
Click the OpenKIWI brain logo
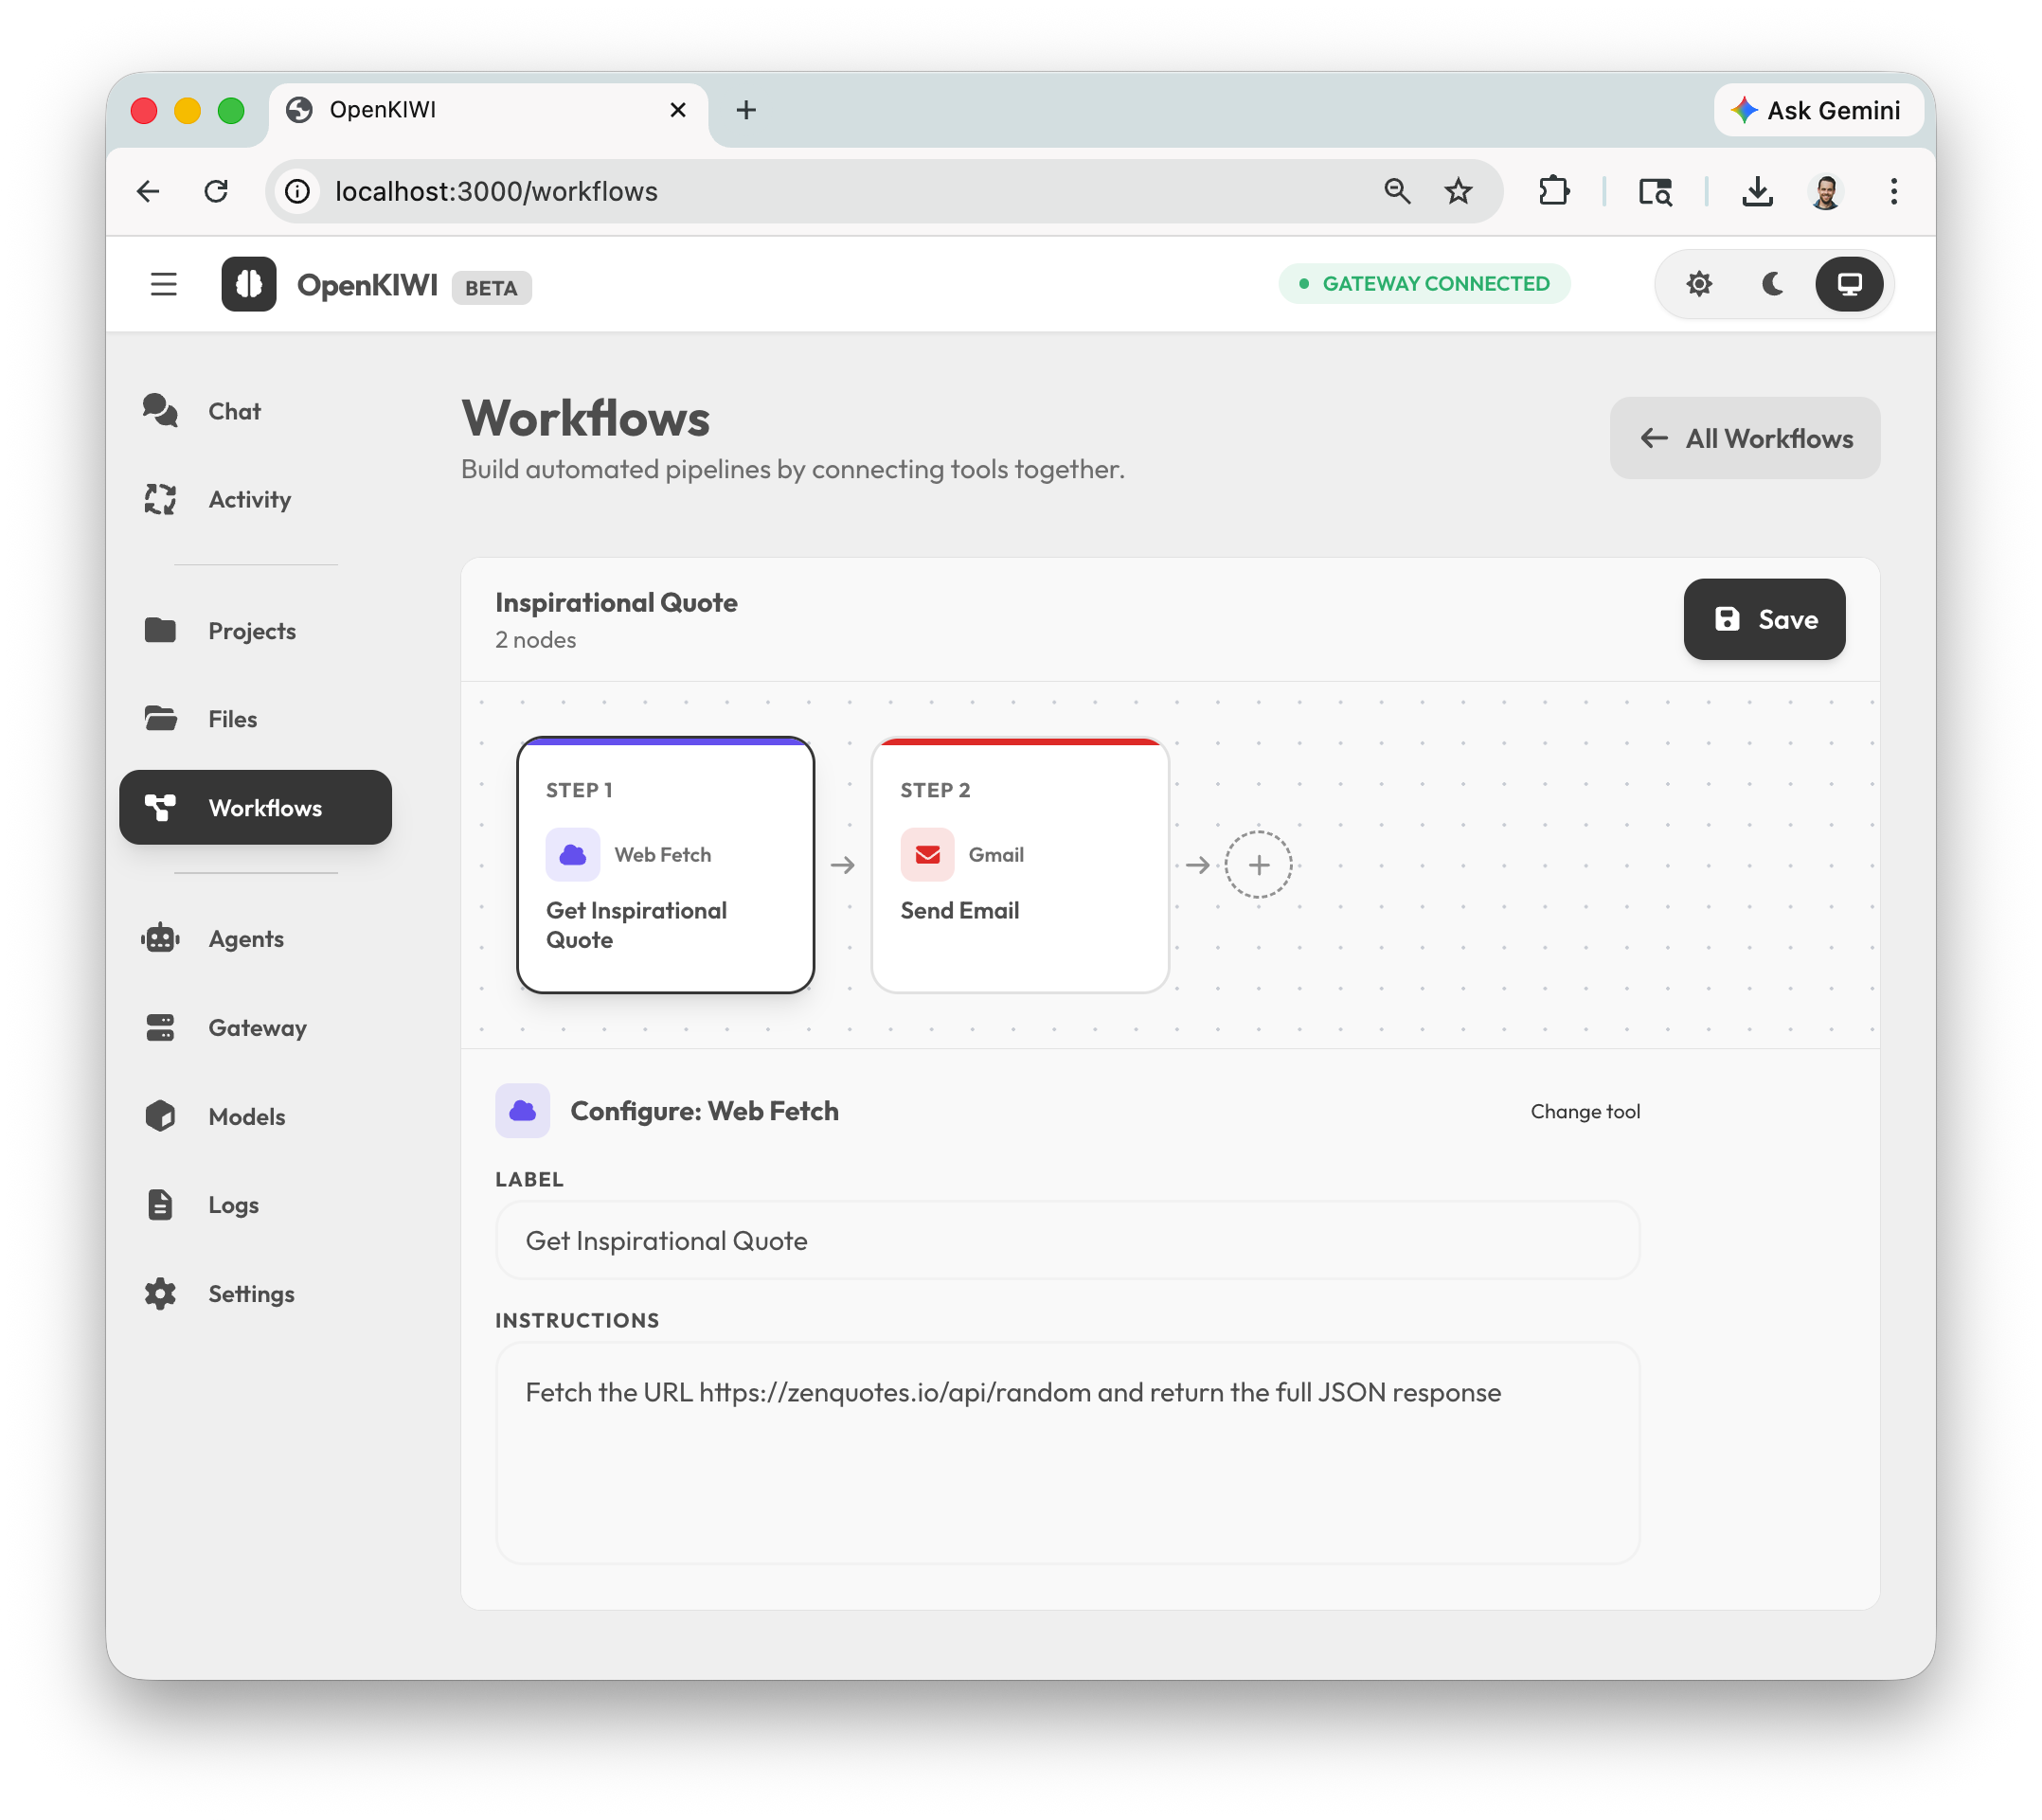(249, 284)
